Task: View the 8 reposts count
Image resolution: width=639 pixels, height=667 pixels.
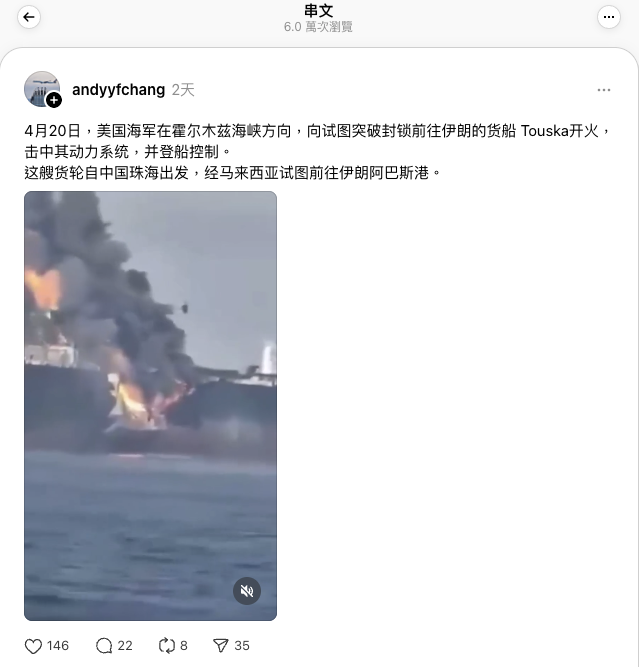Action: click(184, 646)
